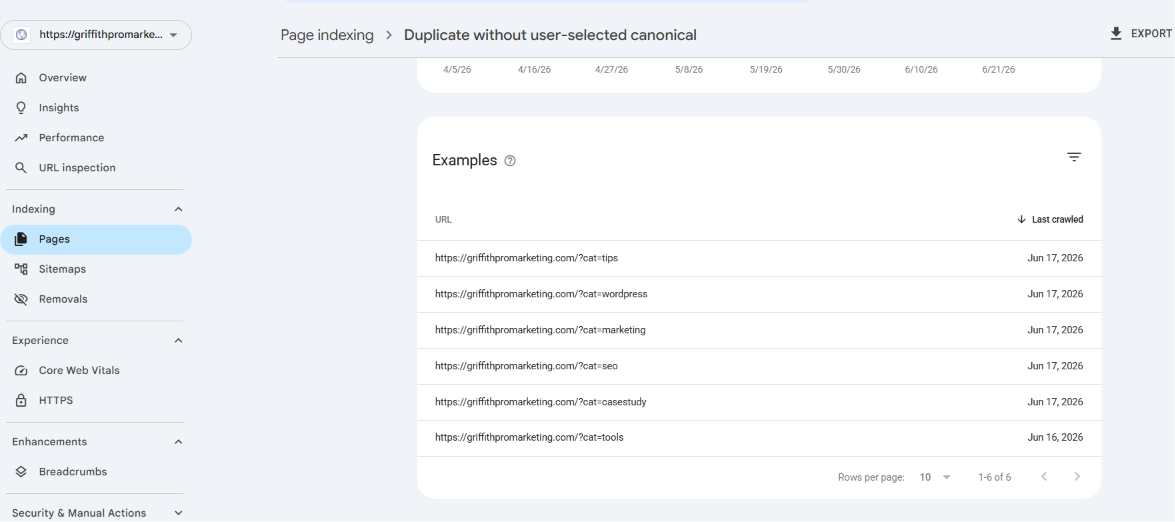Screen dimensions: 1175x522
Task: Go back to Page indexing breadcrumb
Action: coord(327,35)
